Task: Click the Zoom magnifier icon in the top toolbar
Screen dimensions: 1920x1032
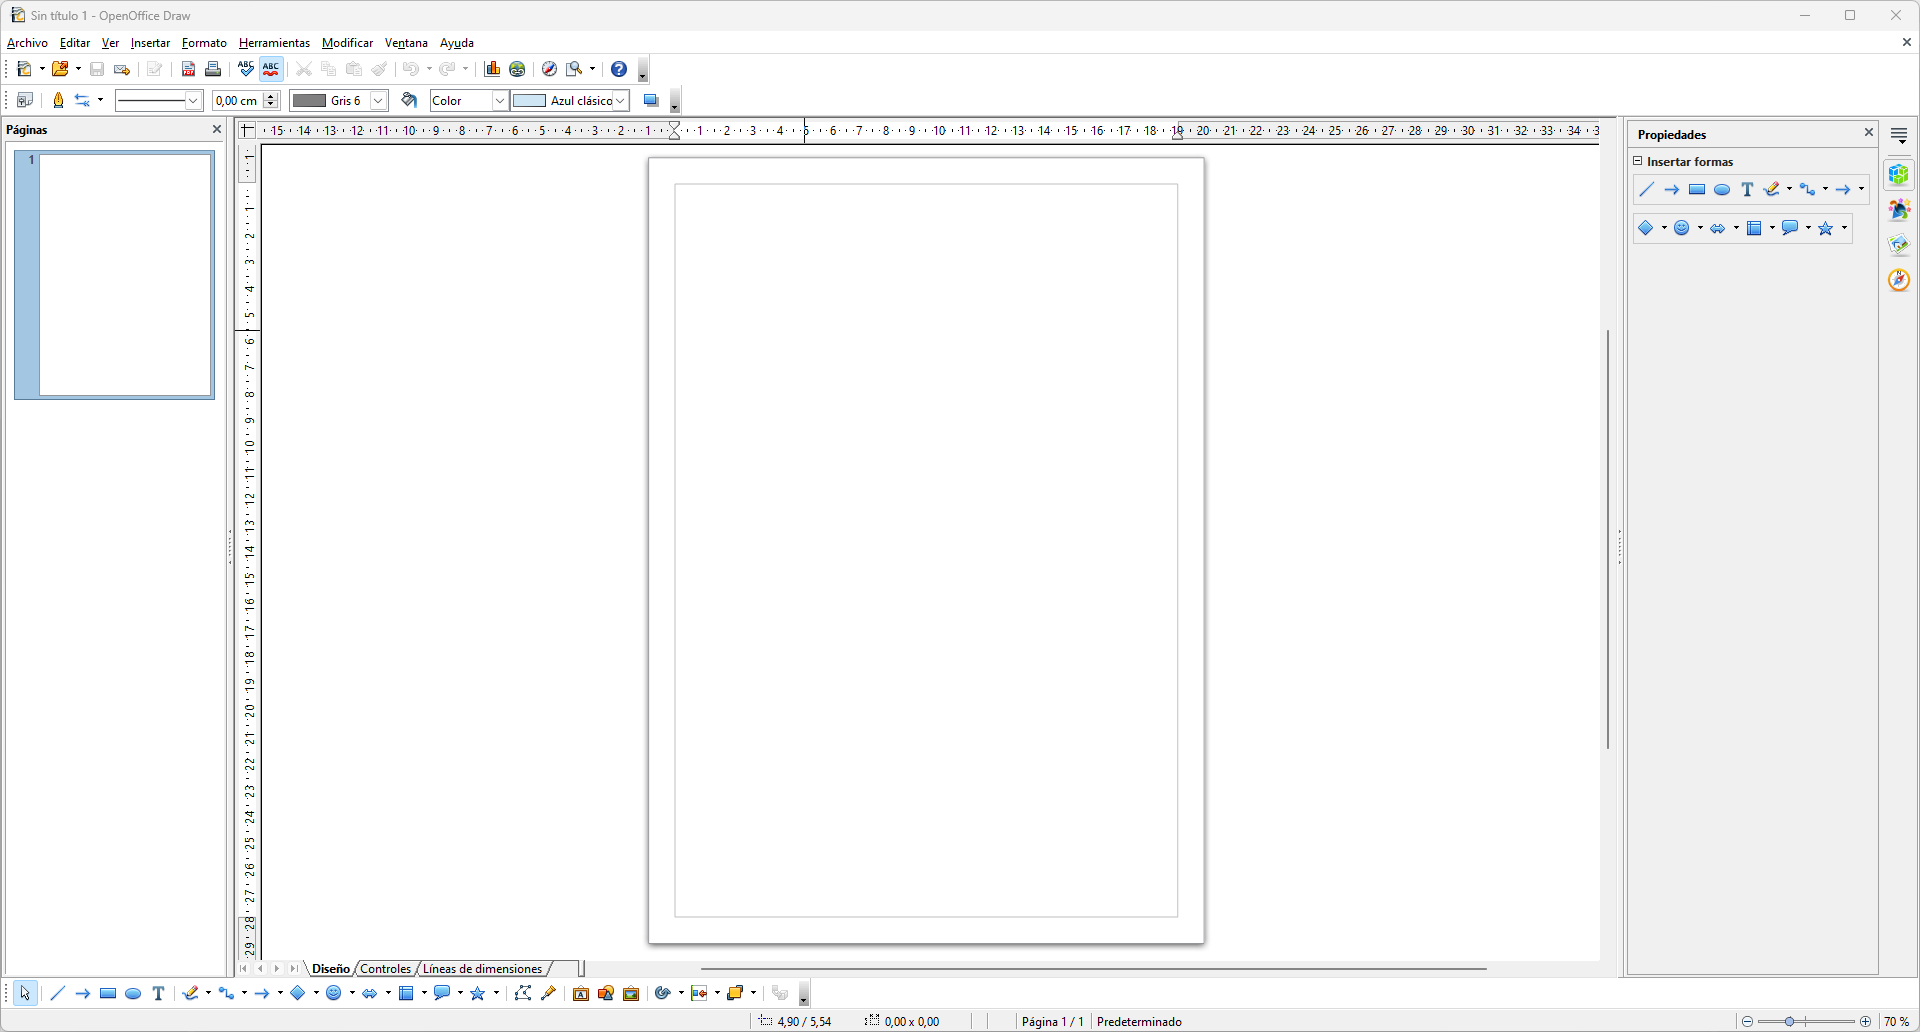Action: [574, 69]
